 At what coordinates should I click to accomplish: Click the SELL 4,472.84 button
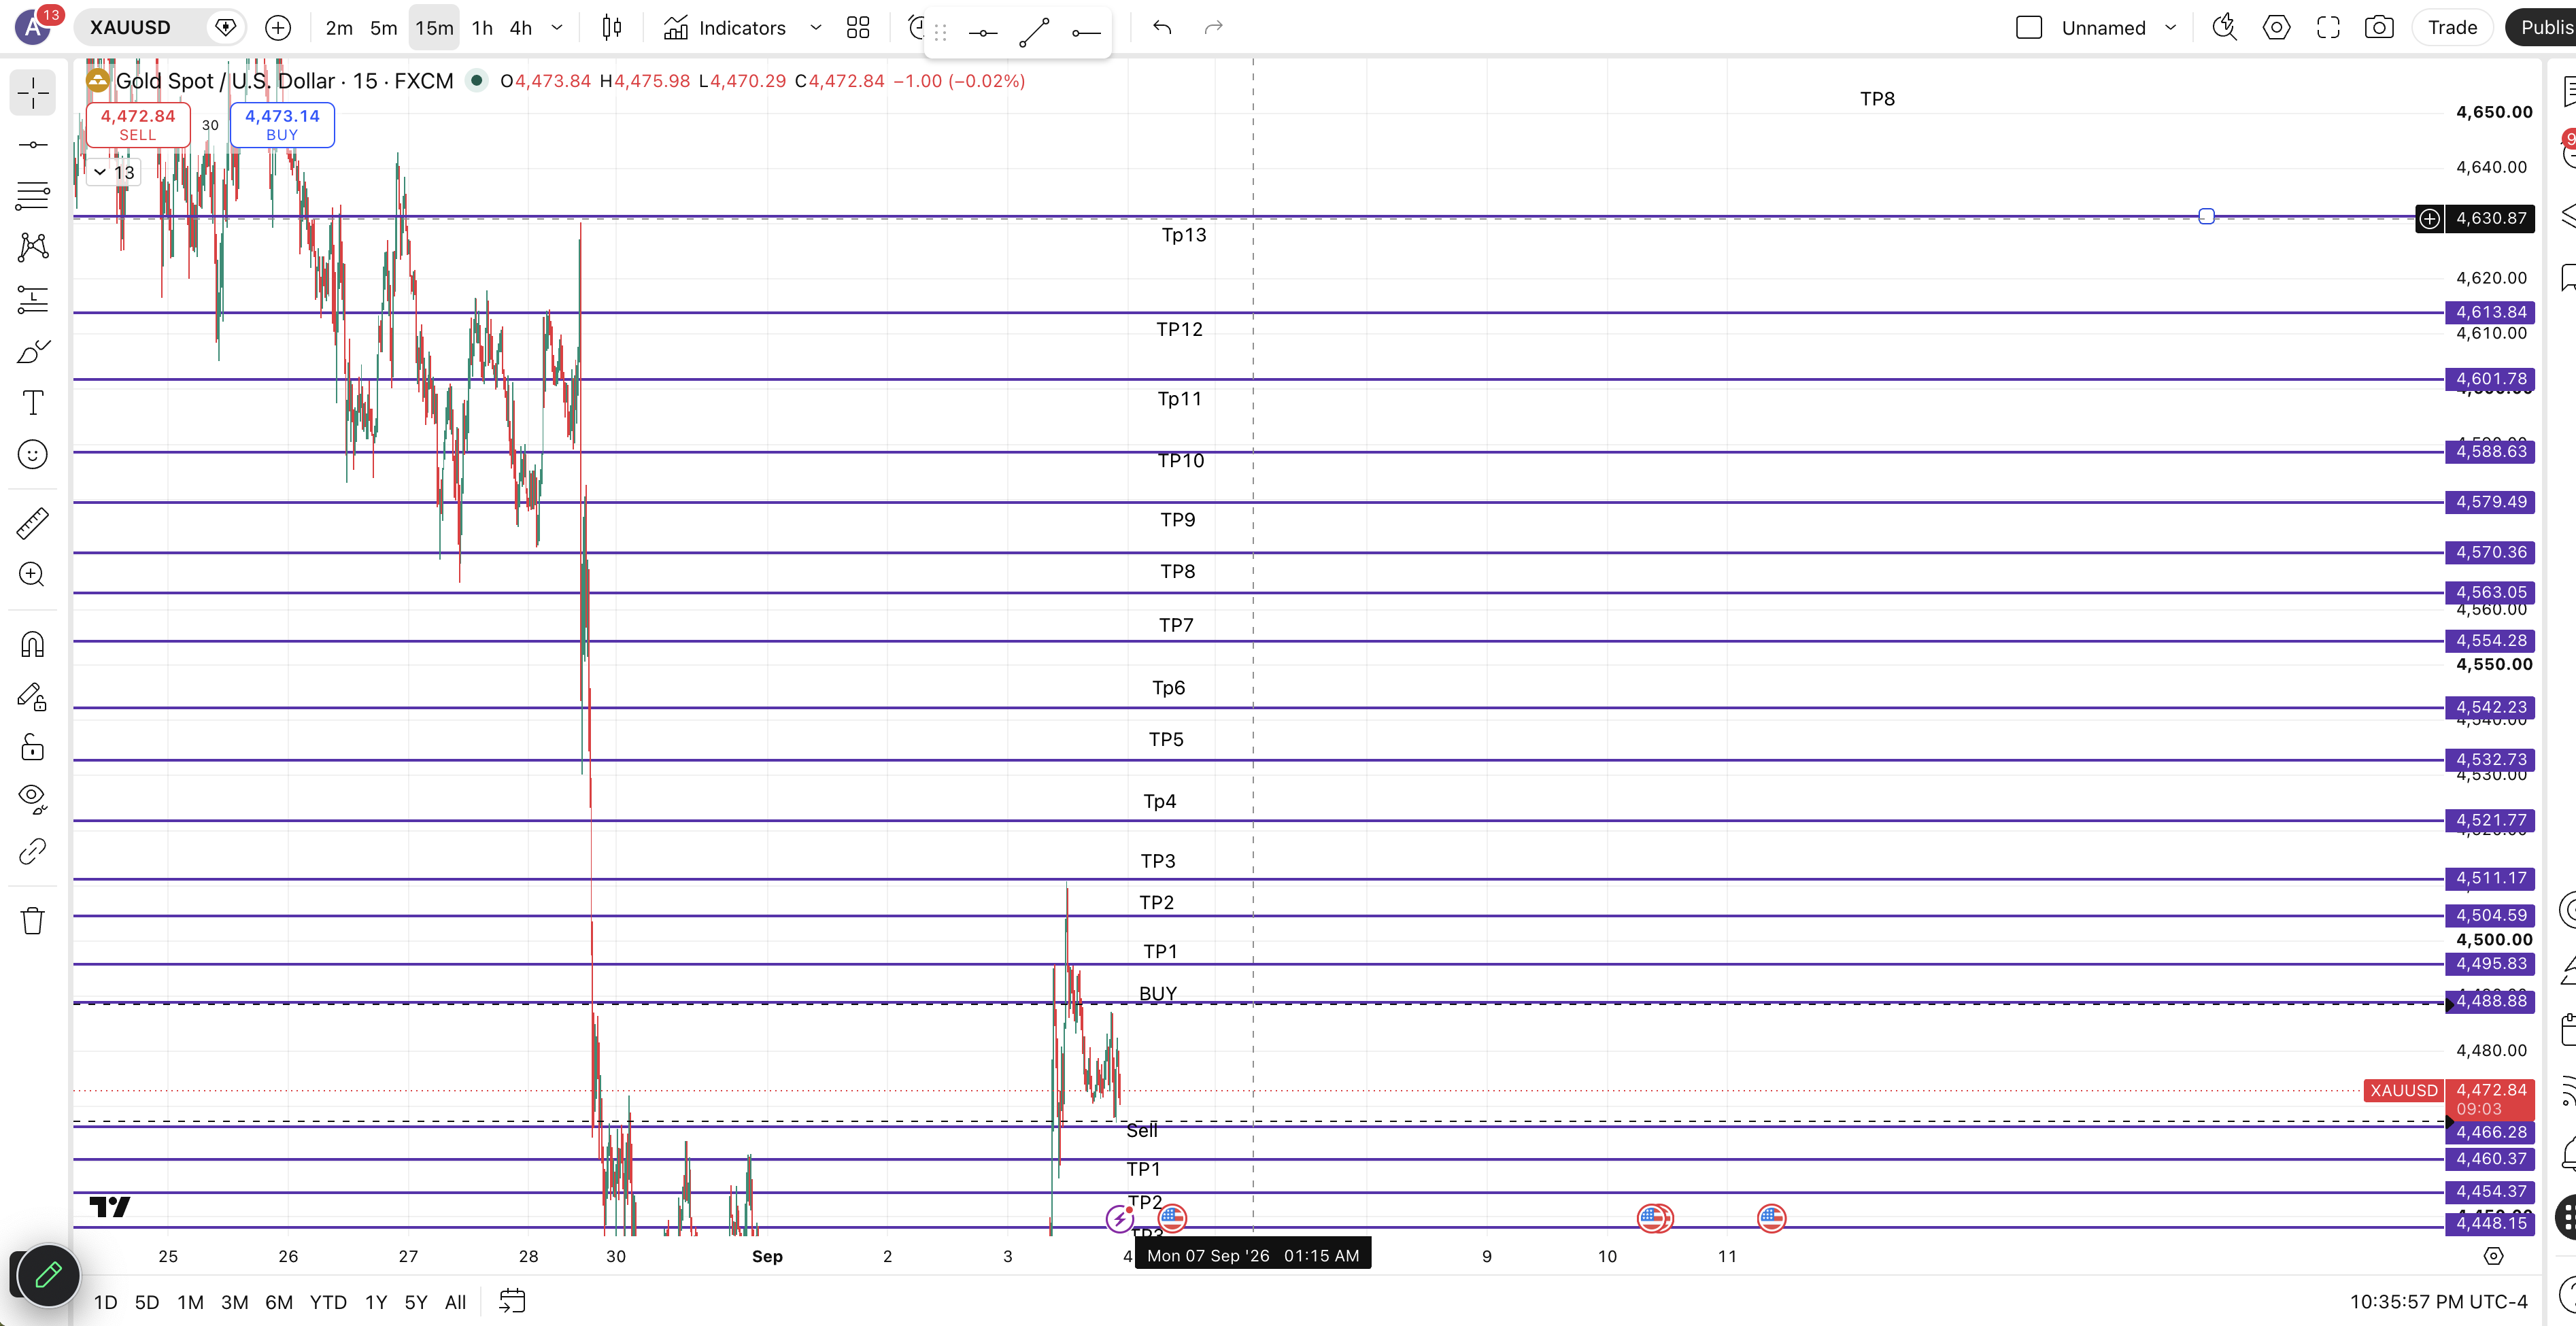(x=138, y=124)
